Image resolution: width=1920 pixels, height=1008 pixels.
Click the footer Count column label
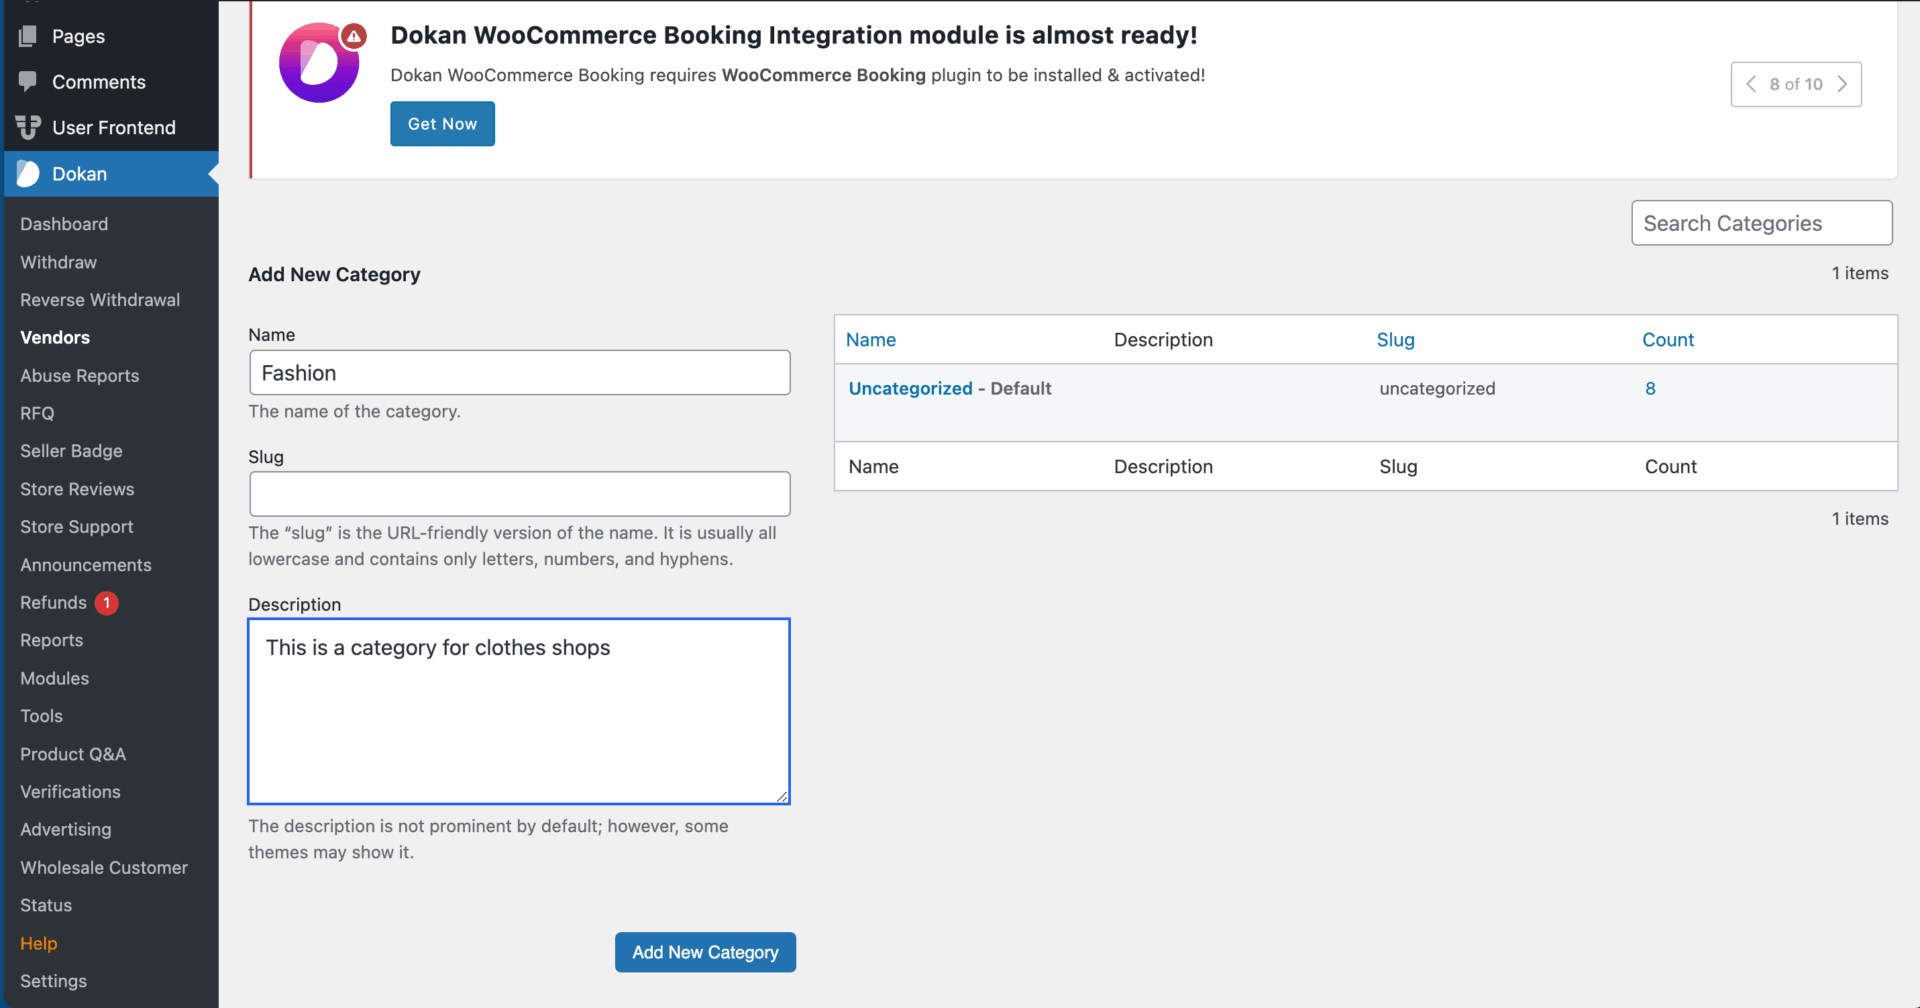pos(1670,467)
